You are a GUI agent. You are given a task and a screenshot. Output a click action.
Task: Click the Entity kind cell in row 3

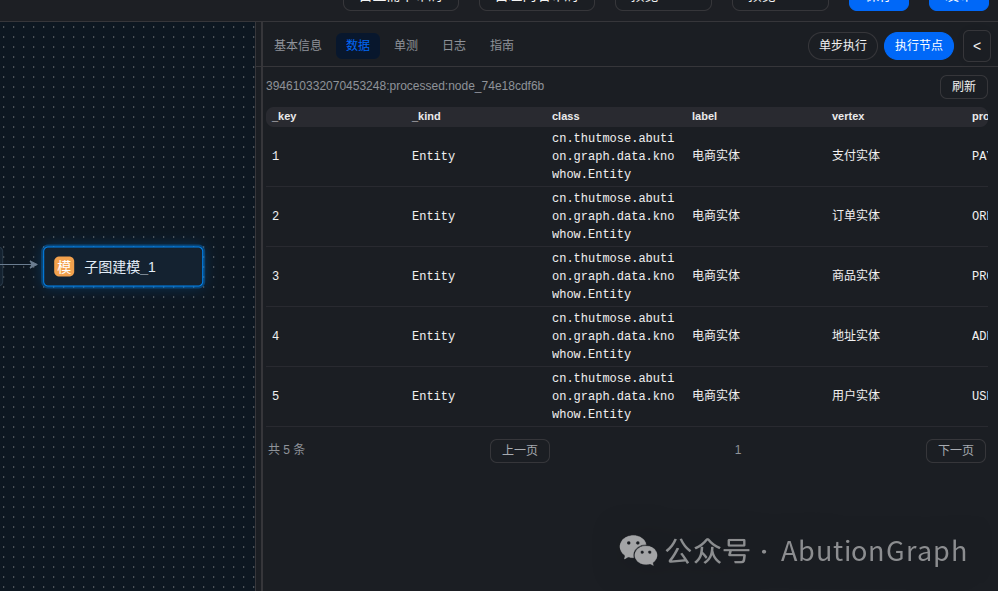433,275
